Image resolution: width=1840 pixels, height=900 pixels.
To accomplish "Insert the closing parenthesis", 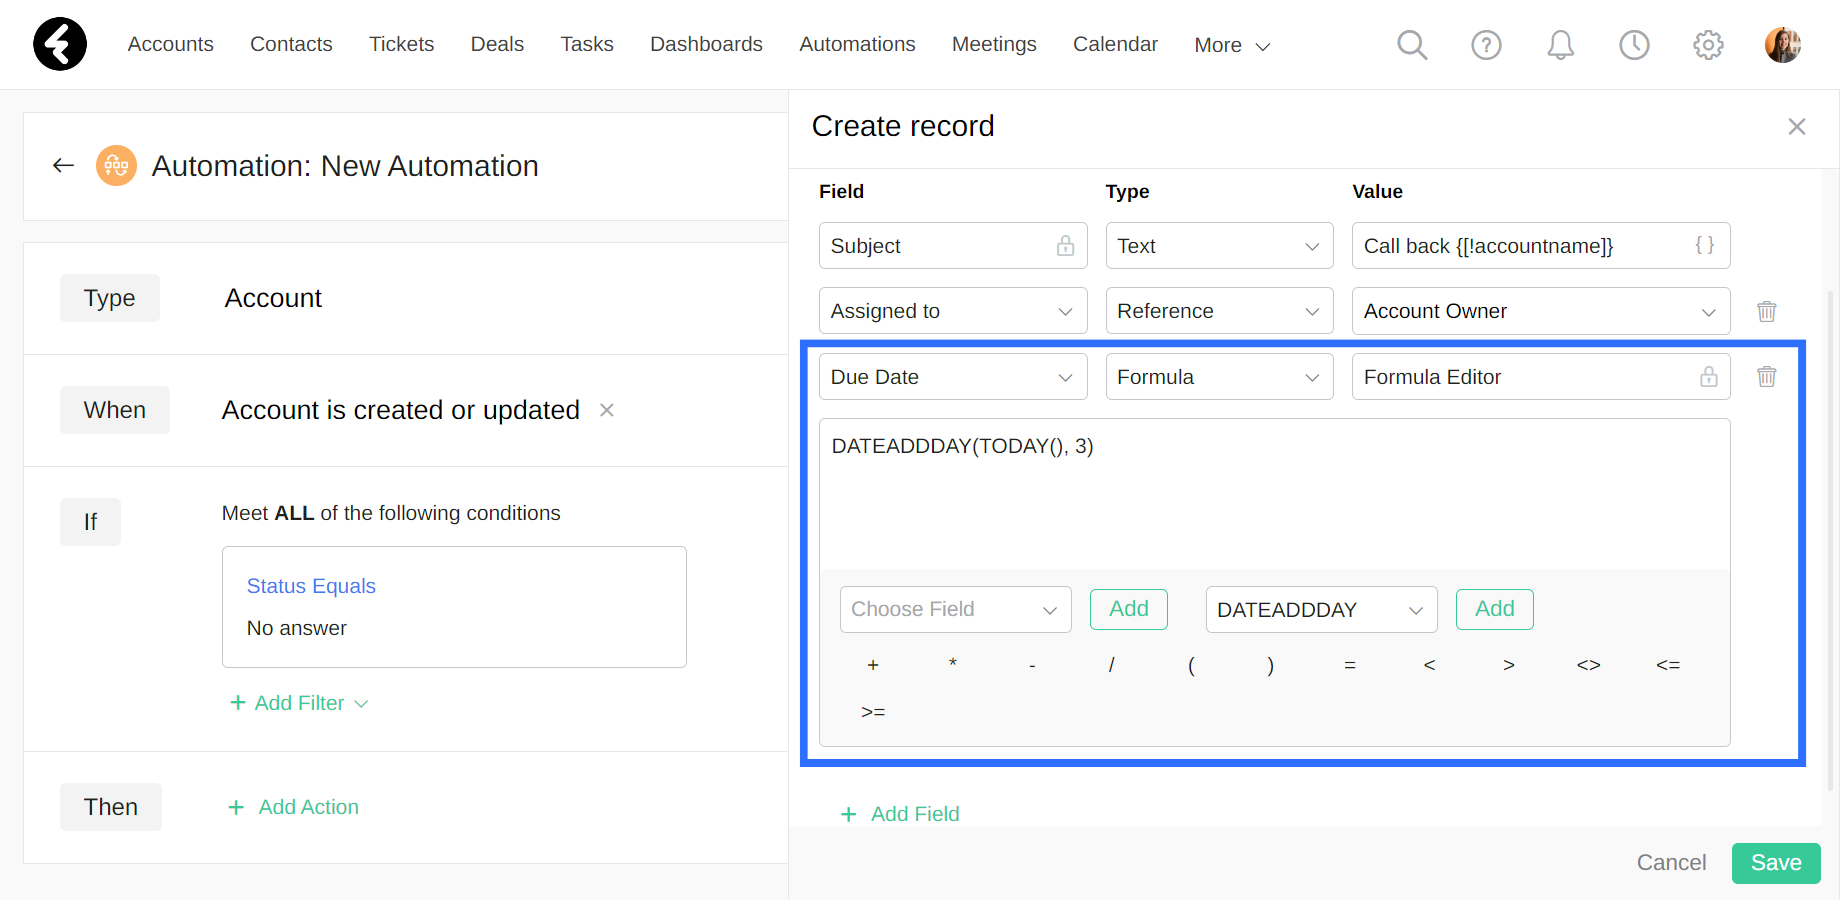I will coord(1271,665).
